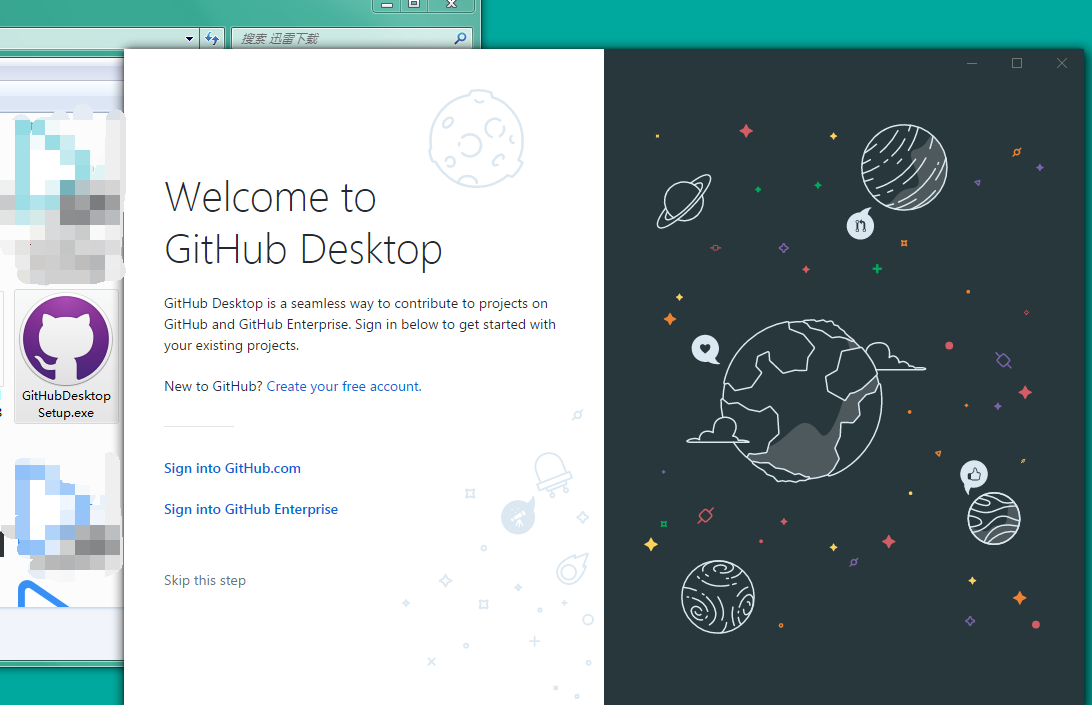
Task: Select the blurred file icon below GitHubDesktopSetup.exe
Action: pyautogui.click(x=66, y=516)
